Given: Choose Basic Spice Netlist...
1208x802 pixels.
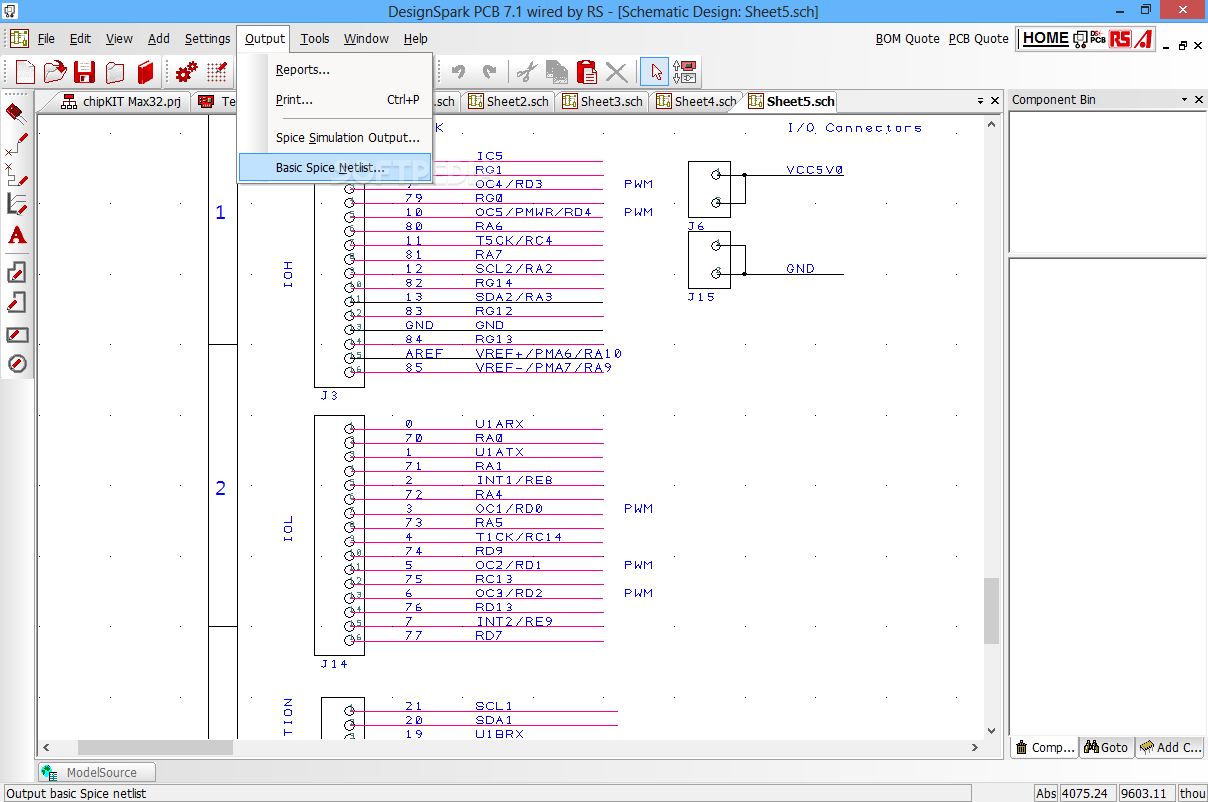Looking at the screenshot, I should tap(335, 168).
